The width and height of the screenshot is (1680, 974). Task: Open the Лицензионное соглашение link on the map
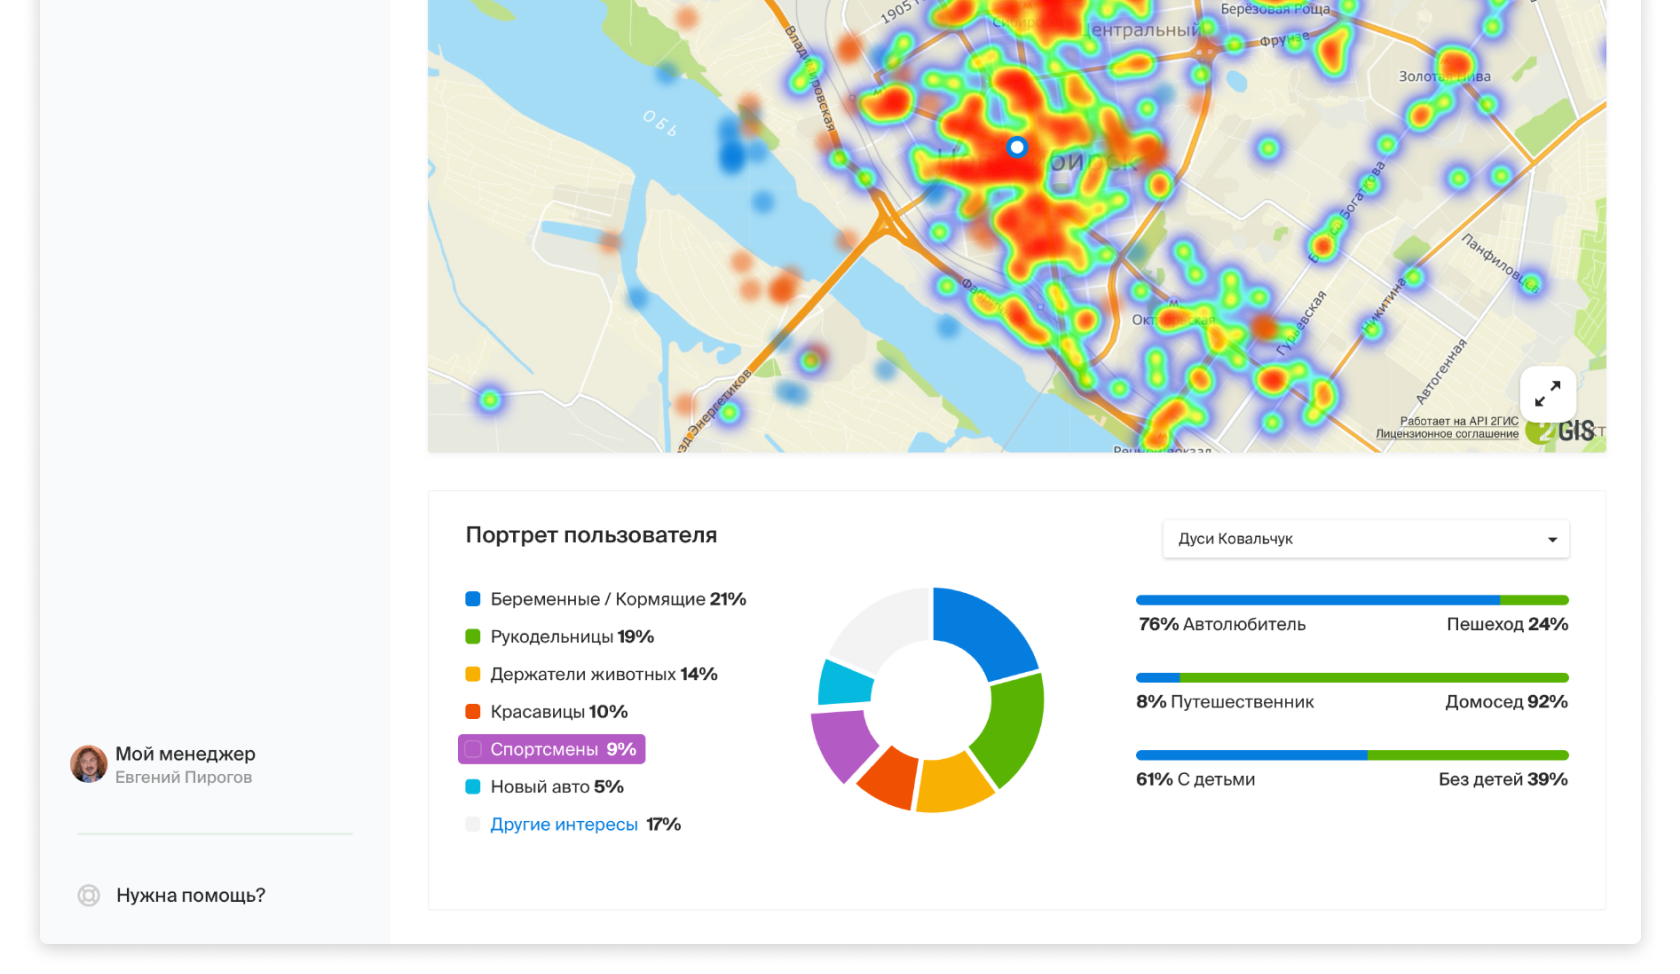point(1447,434)
